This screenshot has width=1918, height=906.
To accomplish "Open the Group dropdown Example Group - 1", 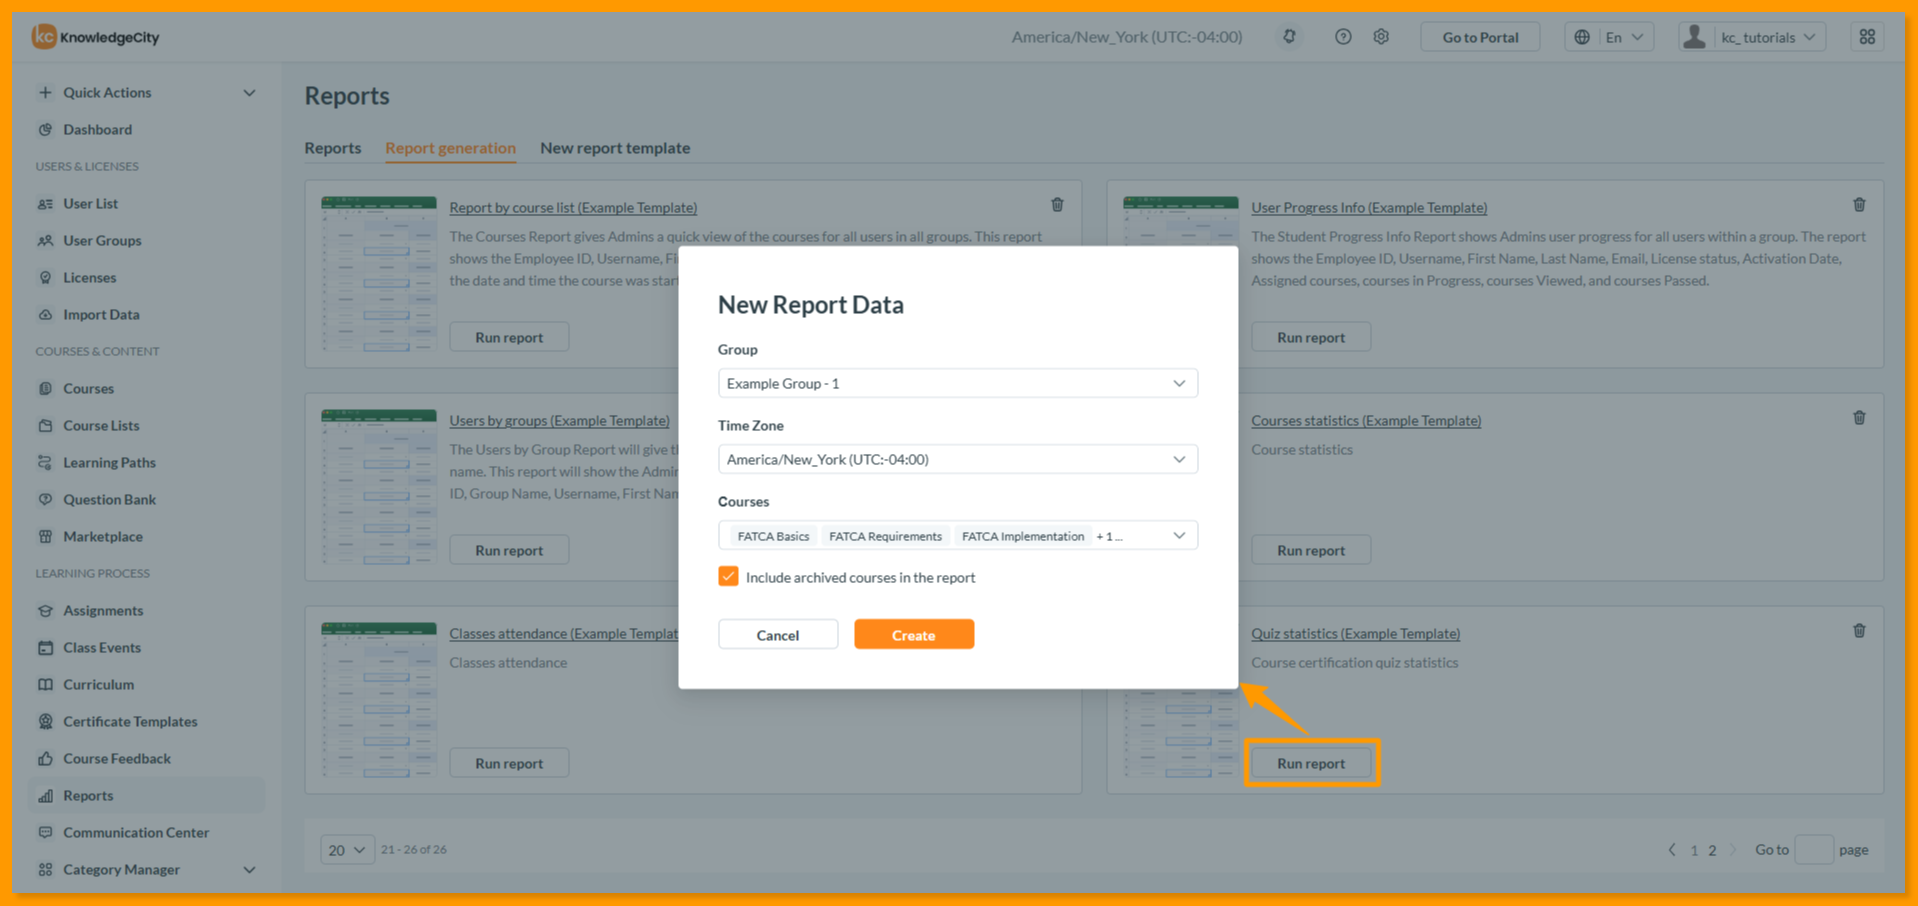I will (x=957, y=383).
